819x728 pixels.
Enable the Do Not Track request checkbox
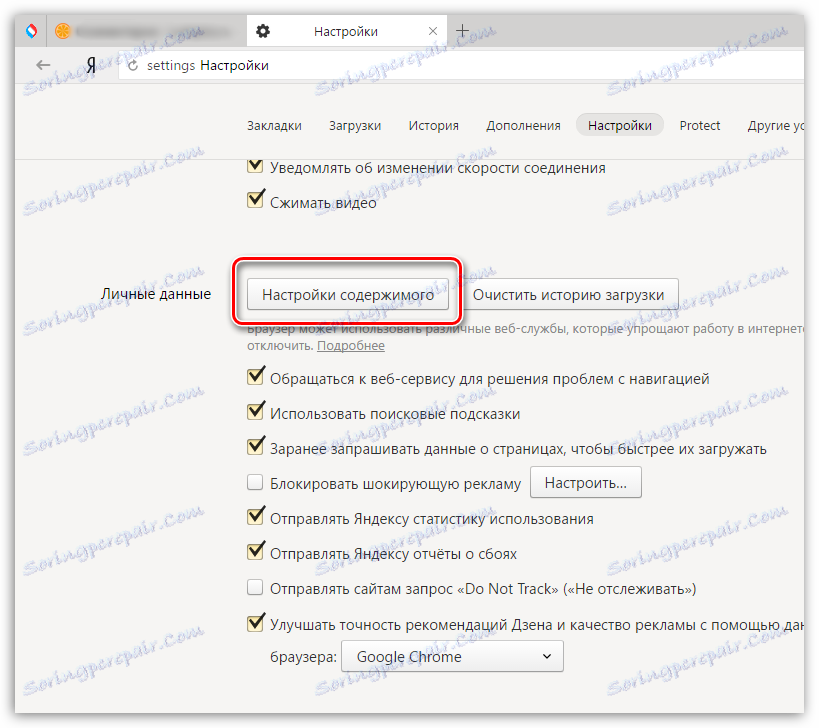pyautogui.click(x=255, y=588)
